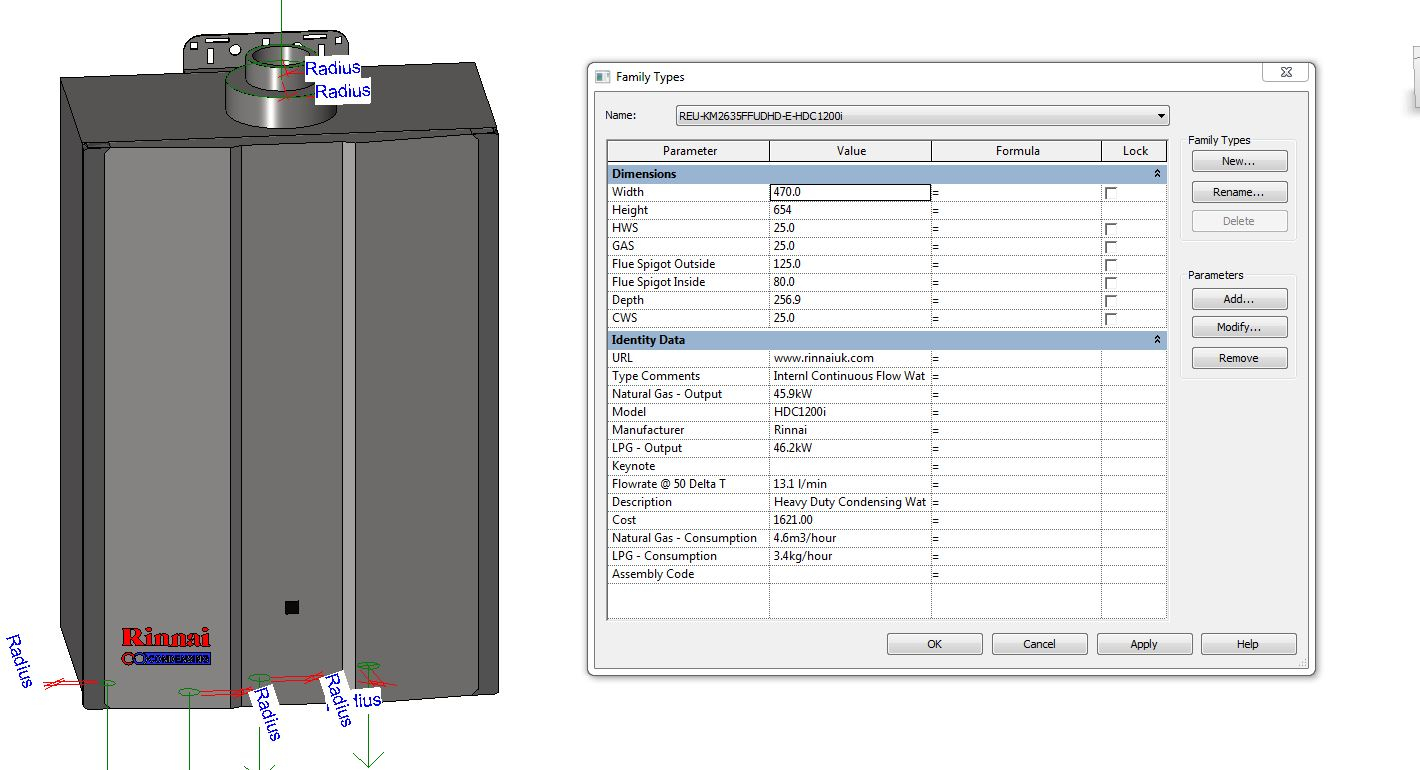Viewport: 1420px width, 770px height.
Task: Click the Family Types dialog title icon
Action: 602,77
